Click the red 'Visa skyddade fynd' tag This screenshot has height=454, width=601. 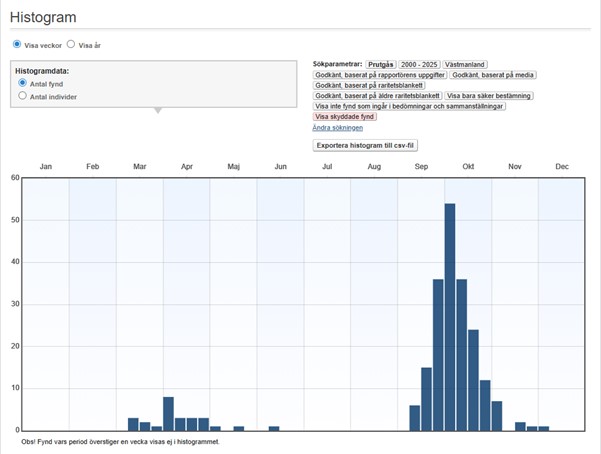(x=347, y=117)
